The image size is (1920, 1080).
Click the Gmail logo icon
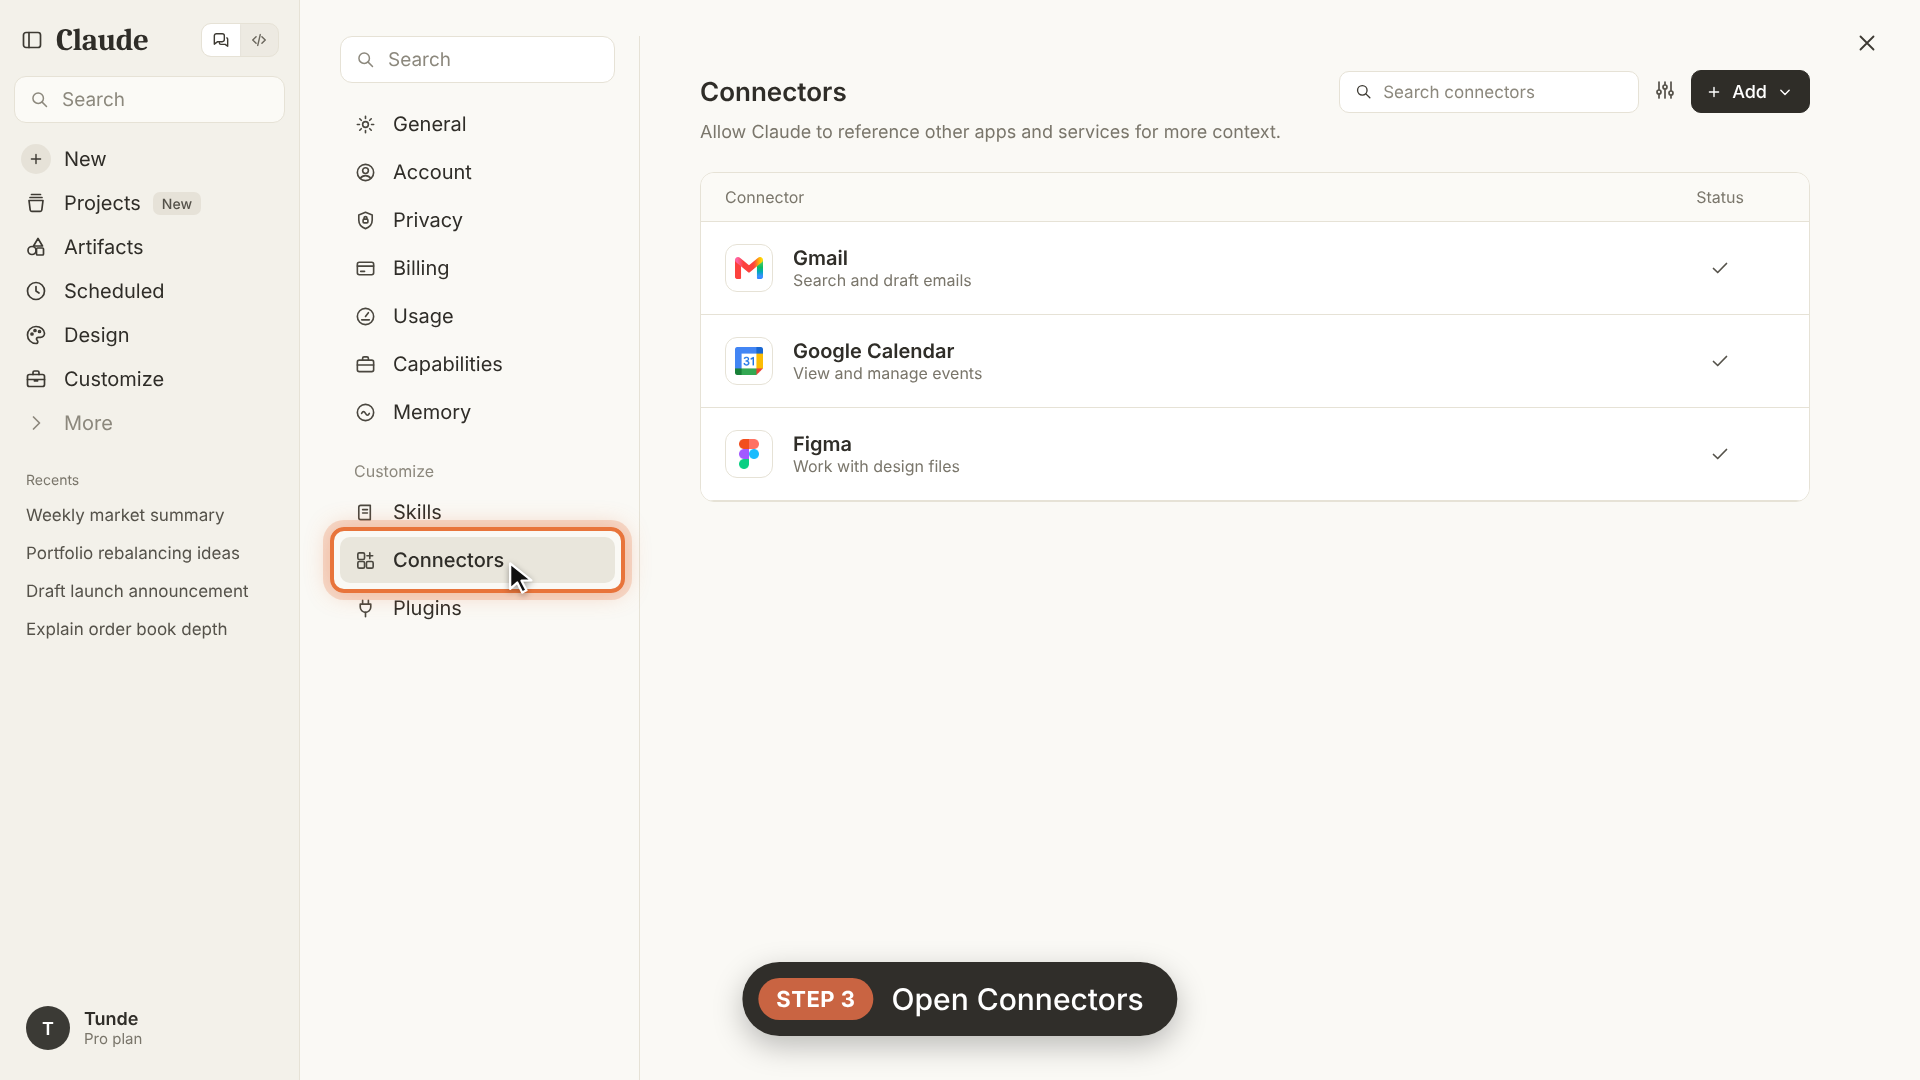(749, 268)
